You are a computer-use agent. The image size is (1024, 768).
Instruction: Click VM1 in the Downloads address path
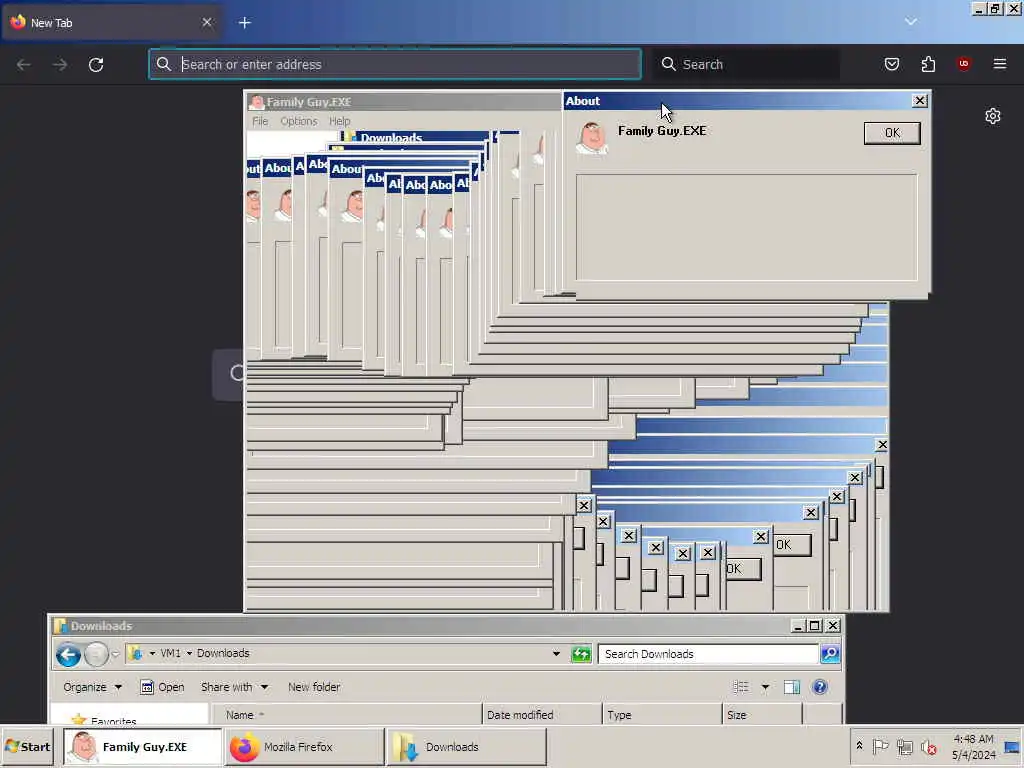click(170, 653)
